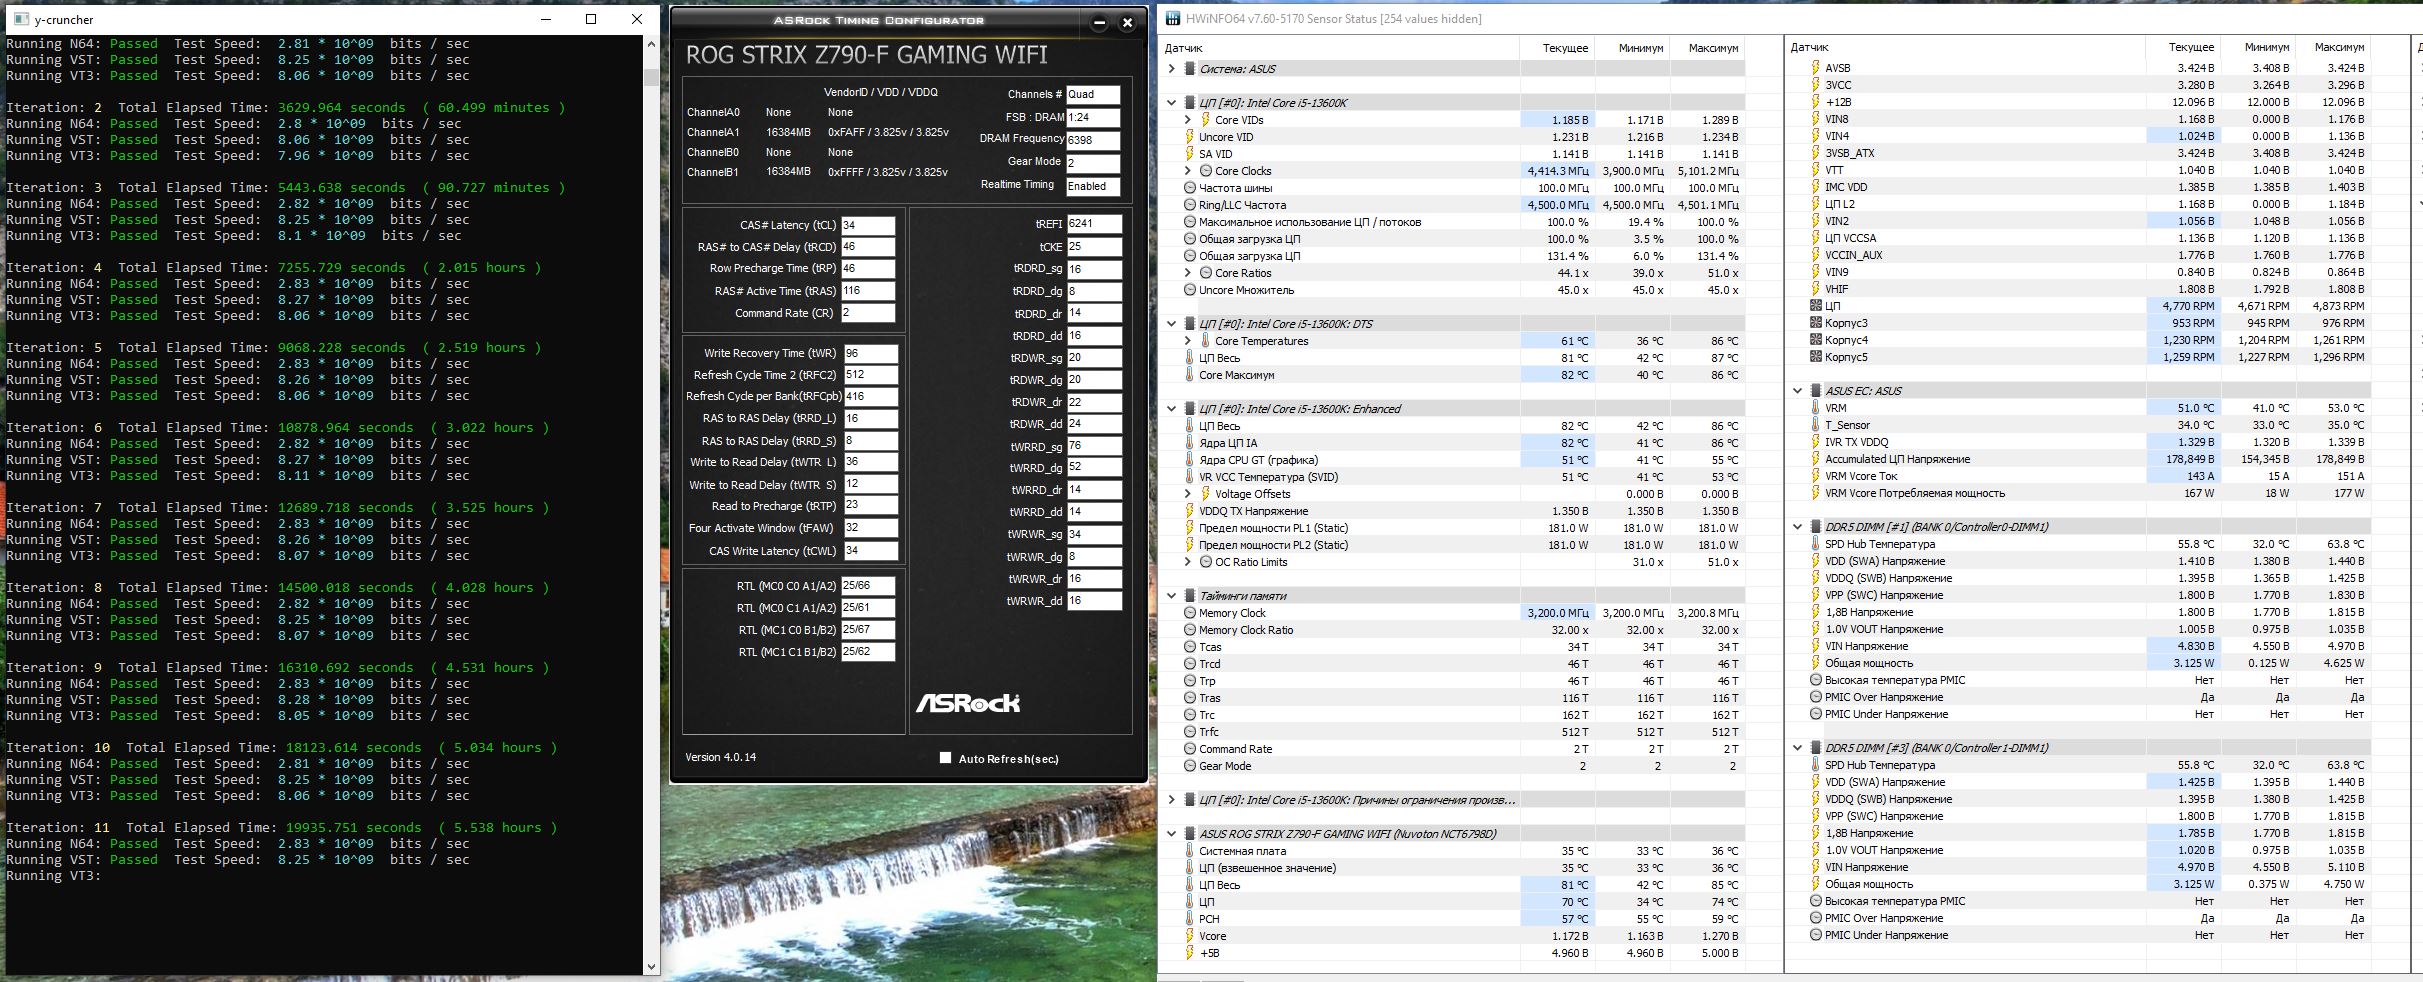Sort by the left Текущее column header
The height and width of the screenshot is (982, 2423).
pyautogui.click(x=1556, y=48)
